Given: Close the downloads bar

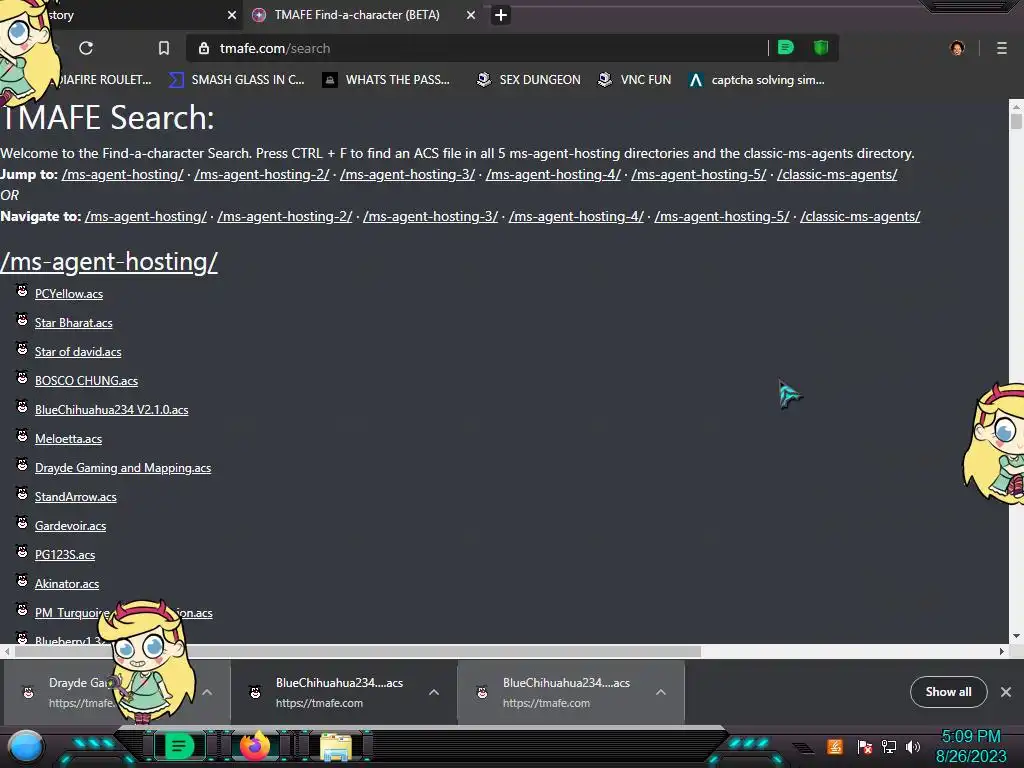Looking at the screenshot, I should (x=1006, y=692).
